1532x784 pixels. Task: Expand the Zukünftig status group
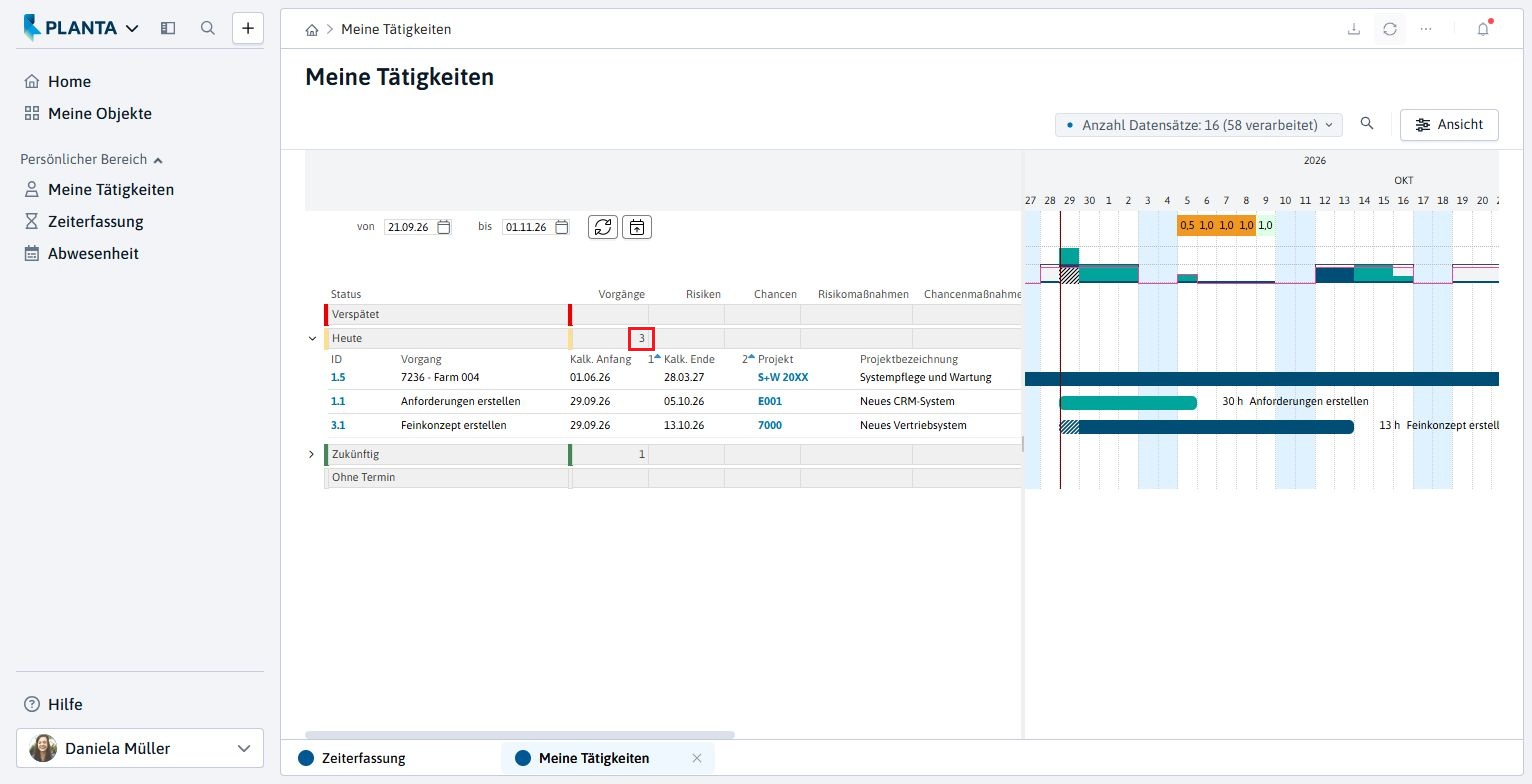pyautogui.click(x=312, y=455)
